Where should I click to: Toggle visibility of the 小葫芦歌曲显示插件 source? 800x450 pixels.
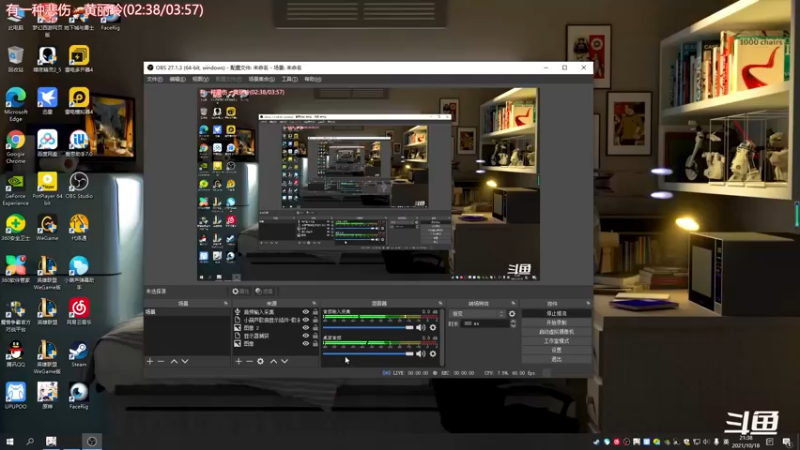[306, 320]
